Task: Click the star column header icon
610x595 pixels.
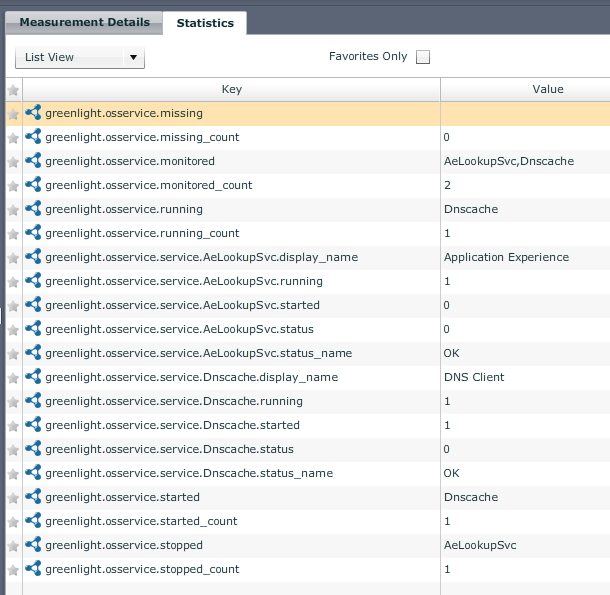Action: (x=13, y=90)
